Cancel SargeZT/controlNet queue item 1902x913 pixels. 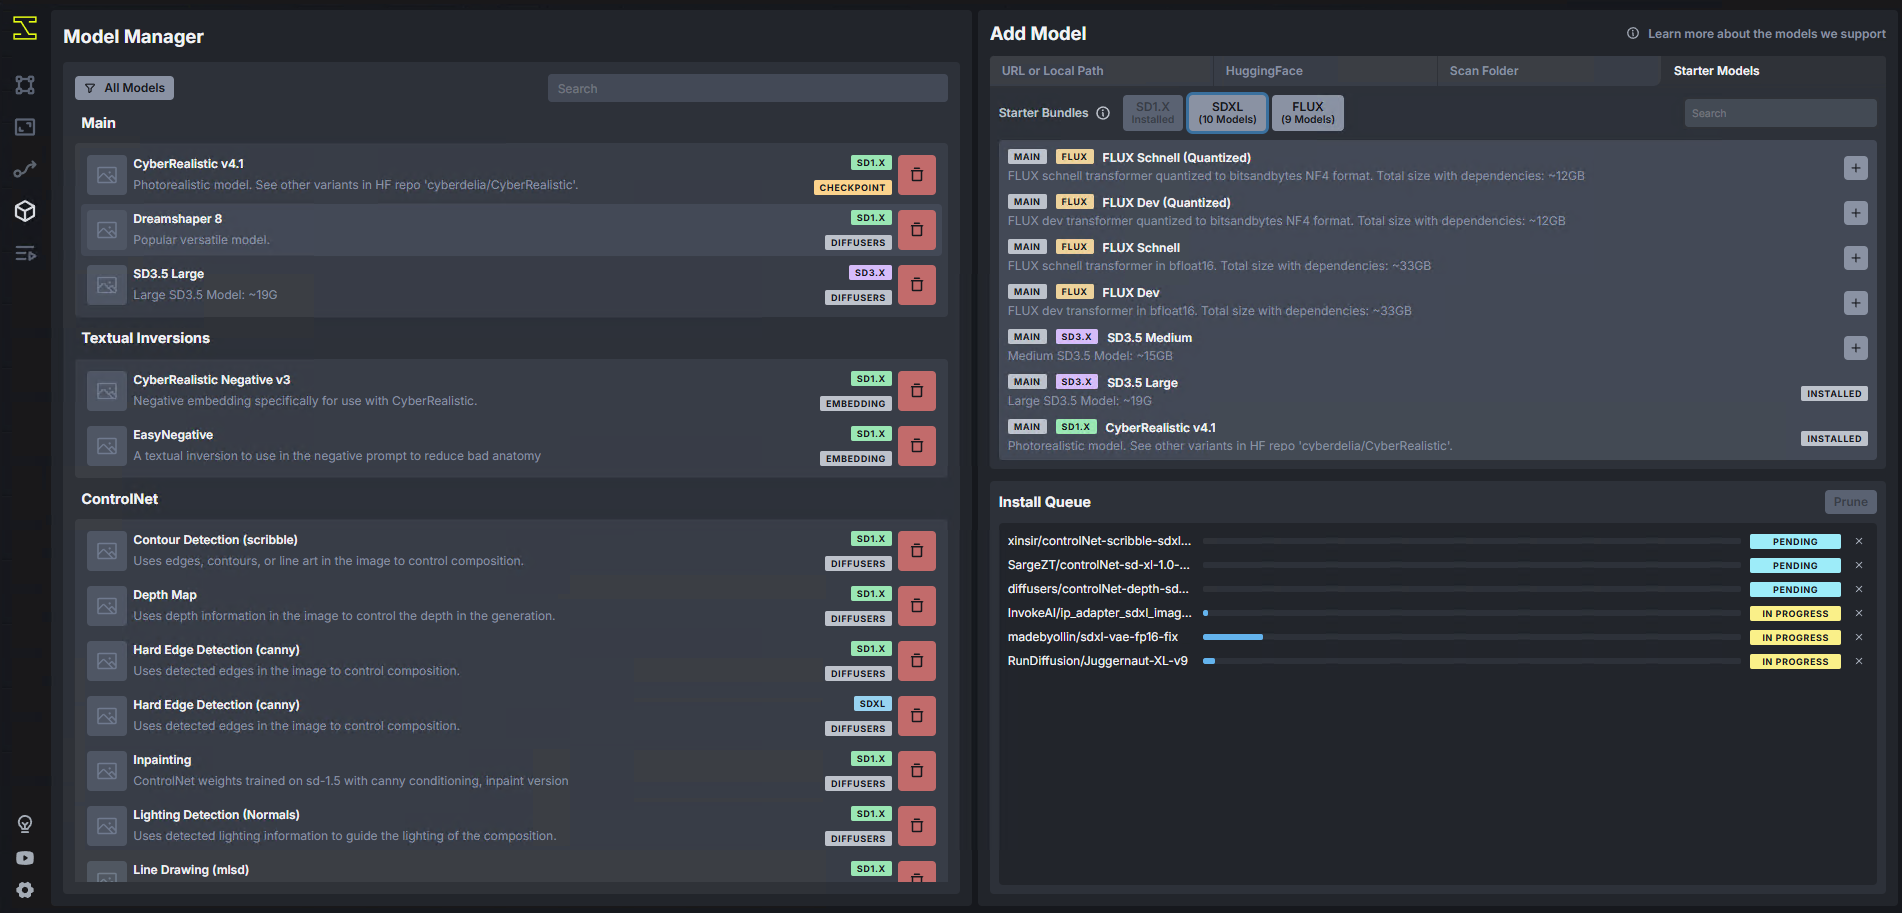click(1859, 565)
